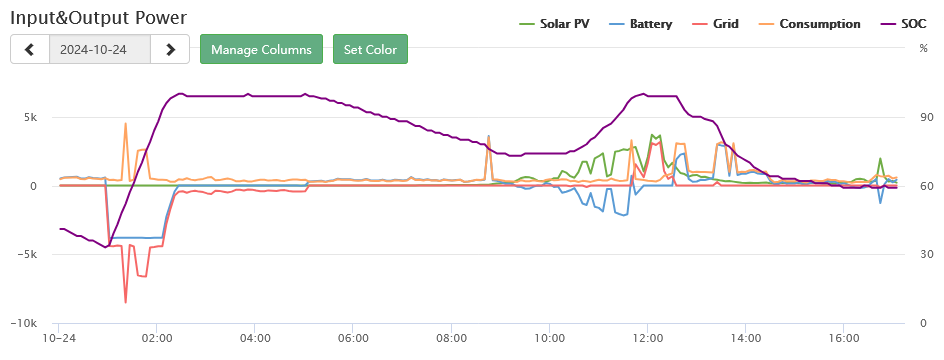The width and height of the screenshot is (944, 360).
Task: Click the 16:00 time axis label
Action: [x=843, y=338]
